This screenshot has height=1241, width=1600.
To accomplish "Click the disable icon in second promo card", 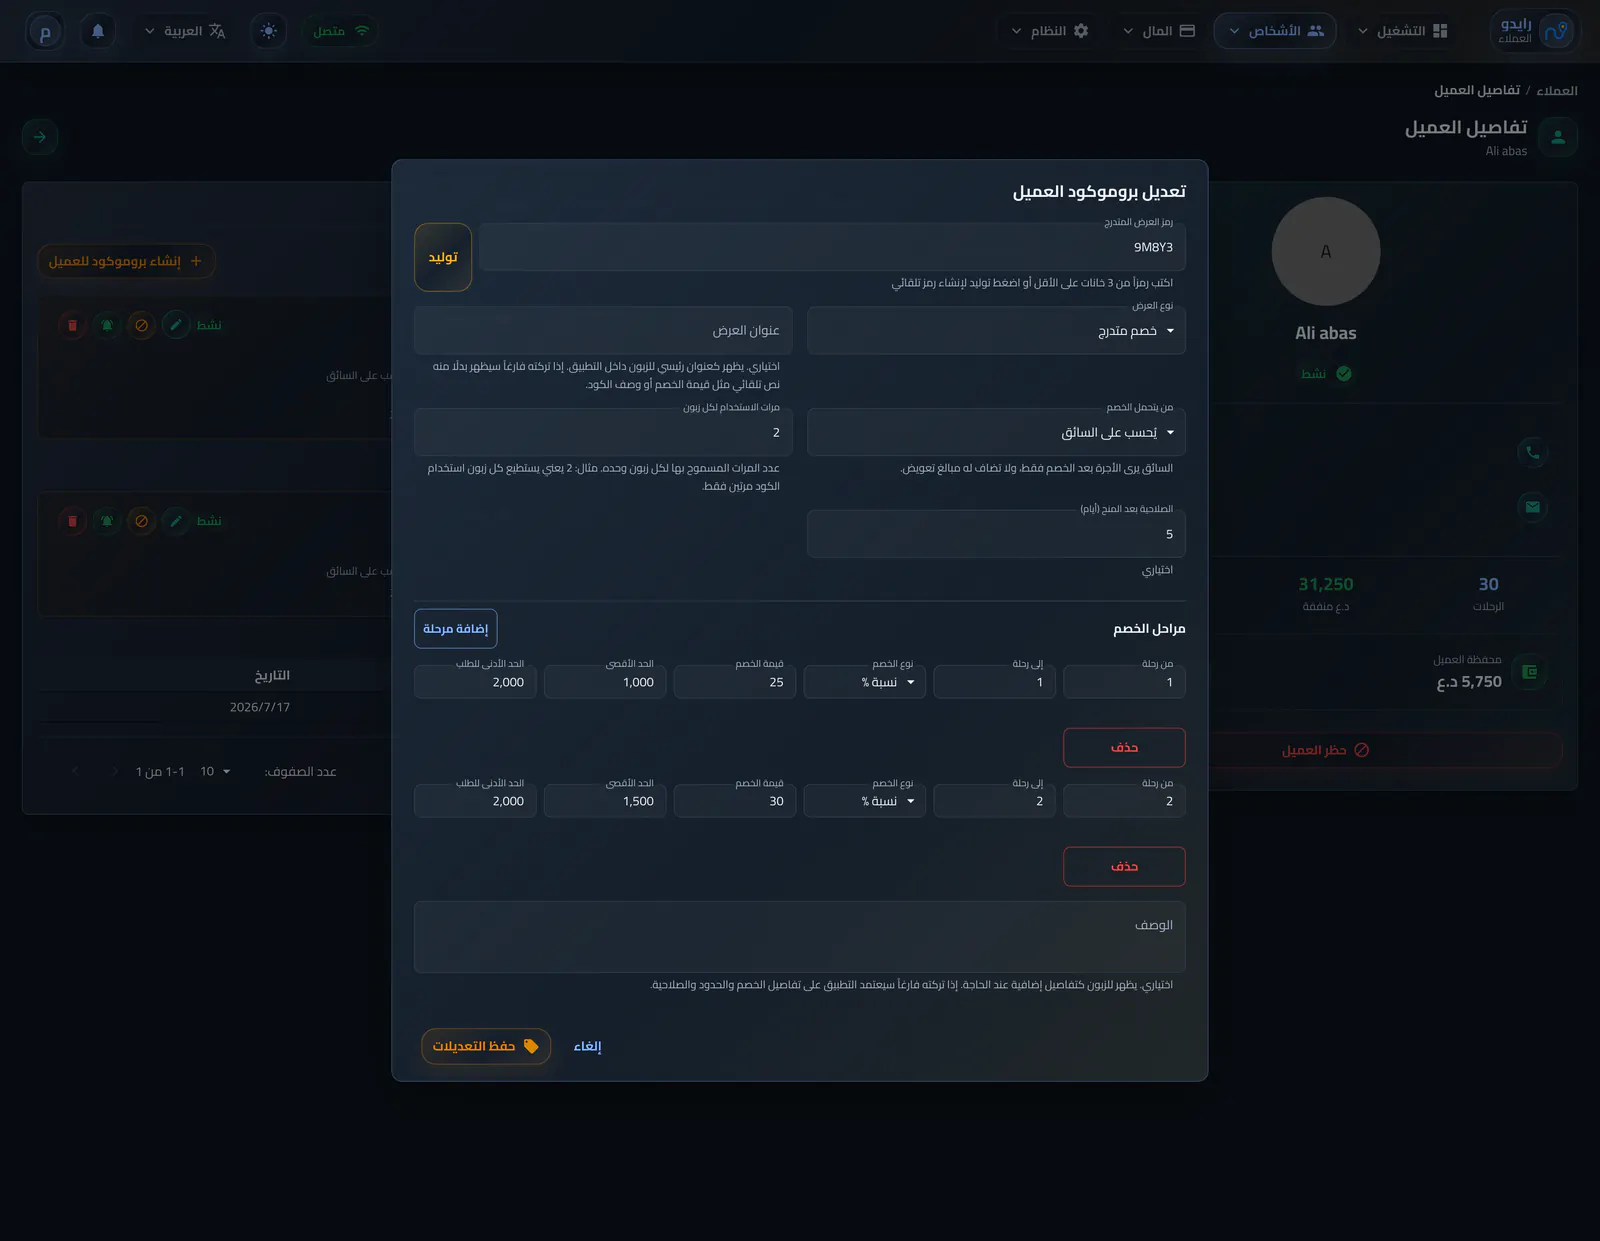I will (x=142, y=521).
